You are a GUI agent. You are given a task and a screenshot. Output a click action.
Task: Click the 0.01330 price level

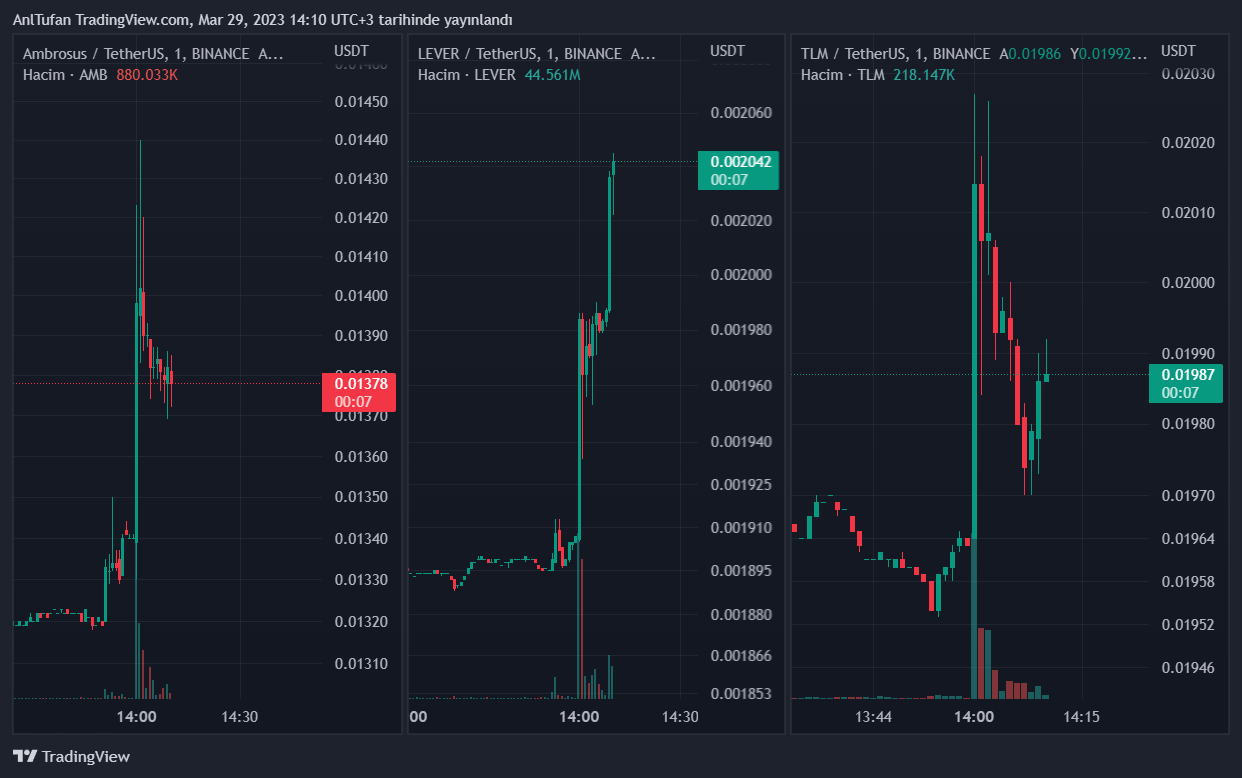point(361,580)
